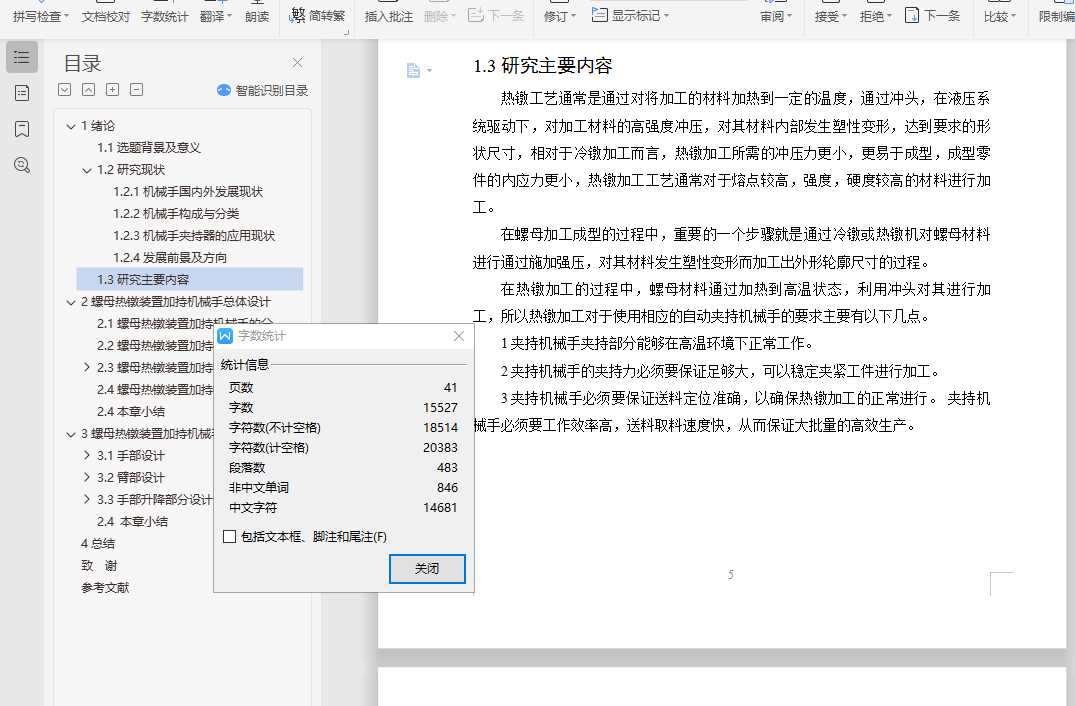Go to 致 谢 in outline

99,565
